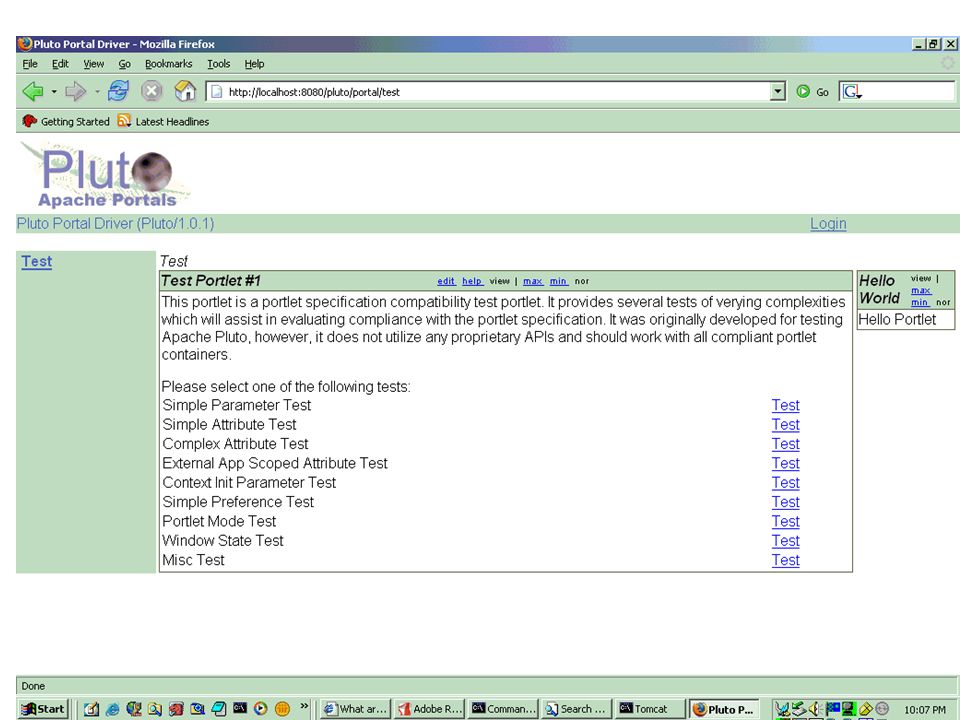Screen dimensions: 960x720
Task: Switch to Tomcat taskbar window
Action: click(650, 709)
